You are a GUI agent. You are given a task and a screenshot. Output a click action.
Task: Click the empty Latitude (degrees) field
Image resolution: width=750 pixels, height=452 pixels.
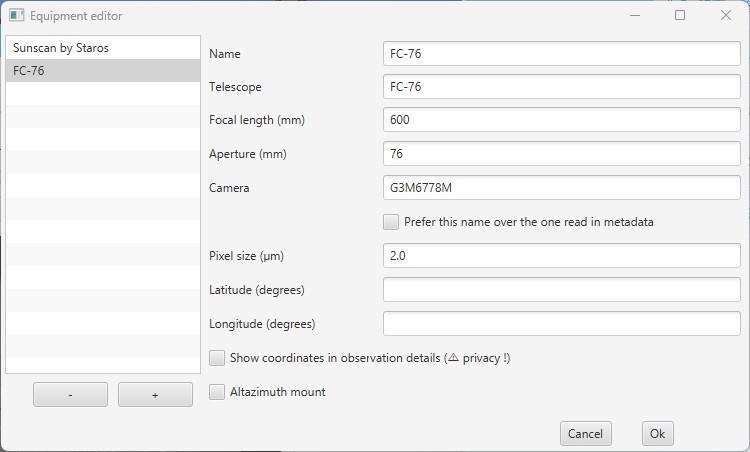561,290
